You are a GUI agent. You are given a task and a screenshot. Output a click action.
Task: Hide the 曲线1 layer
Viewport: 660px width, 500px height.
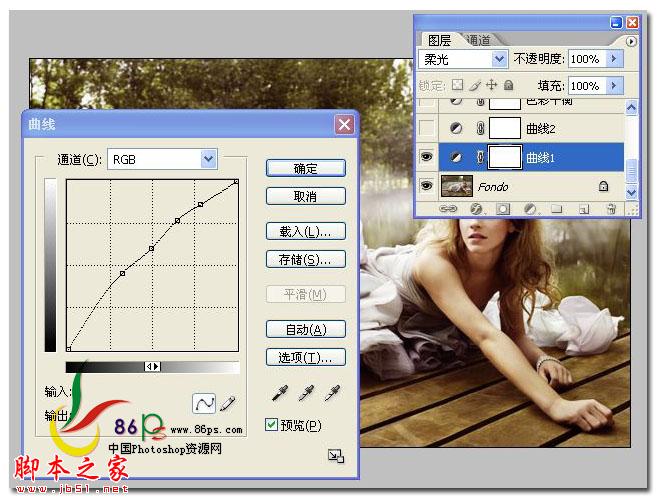click(x=426, y=157)
